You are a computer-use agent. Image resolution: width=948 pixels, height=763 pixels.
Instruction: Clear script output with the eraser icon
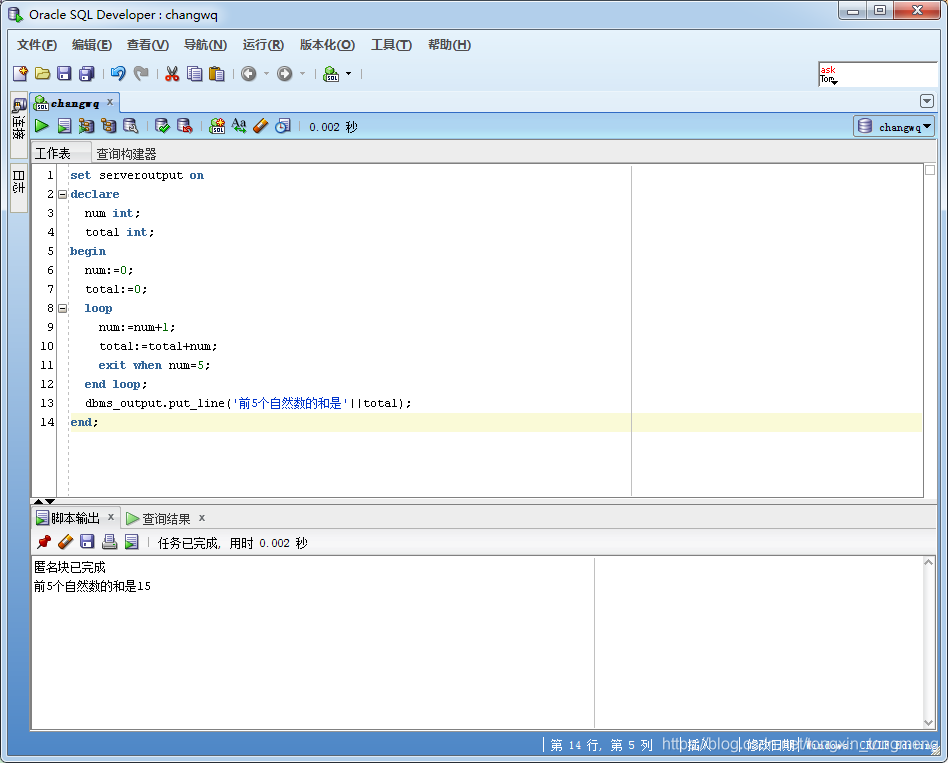pos(65,542)
